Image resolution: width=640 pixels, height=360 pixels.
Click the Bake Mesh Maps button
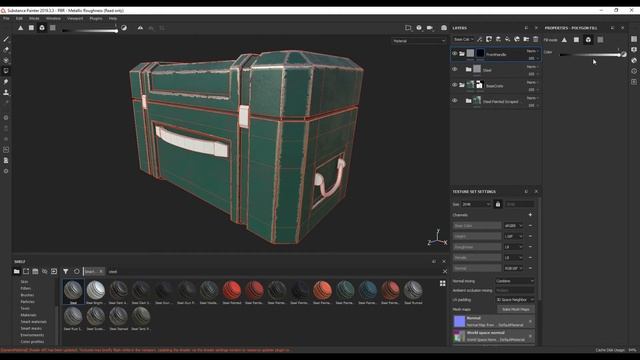516,309
